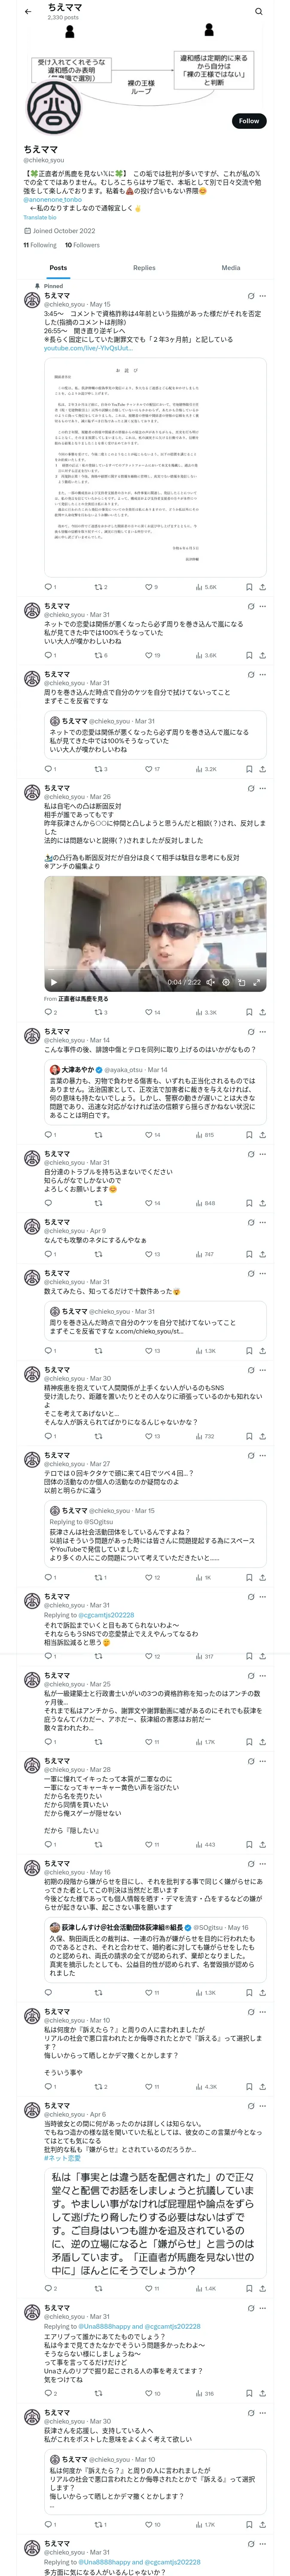Viewport: 290px width, 2576px height.
Task: Follow the ちえママ account
Action: pos(249,121)
